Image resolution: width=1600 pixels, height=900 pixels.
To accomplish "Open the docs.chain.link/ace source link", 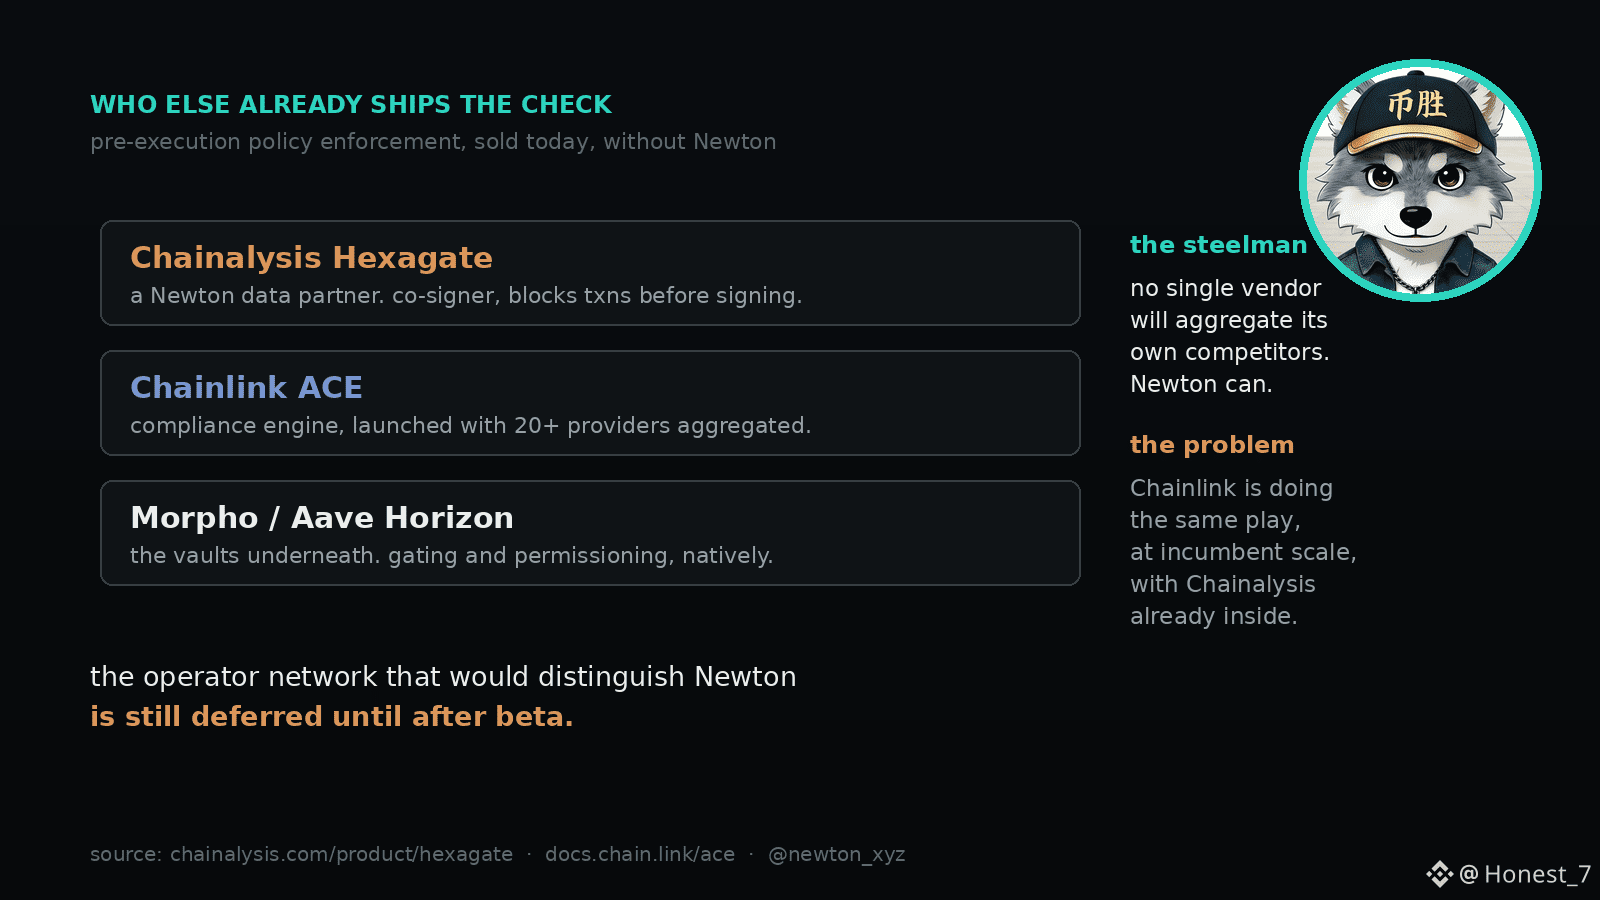I will [x=640, y=854].
